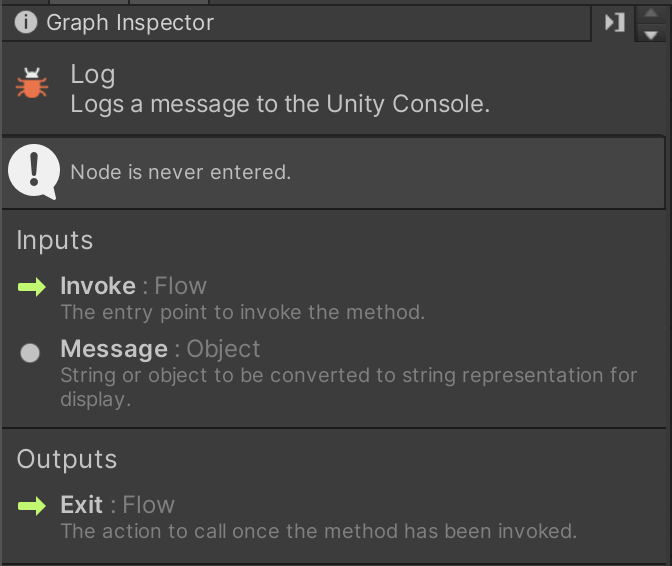672x566 pixels.
Task: Click the warning exclamation speech bubble icon
Action: (33, 171)
